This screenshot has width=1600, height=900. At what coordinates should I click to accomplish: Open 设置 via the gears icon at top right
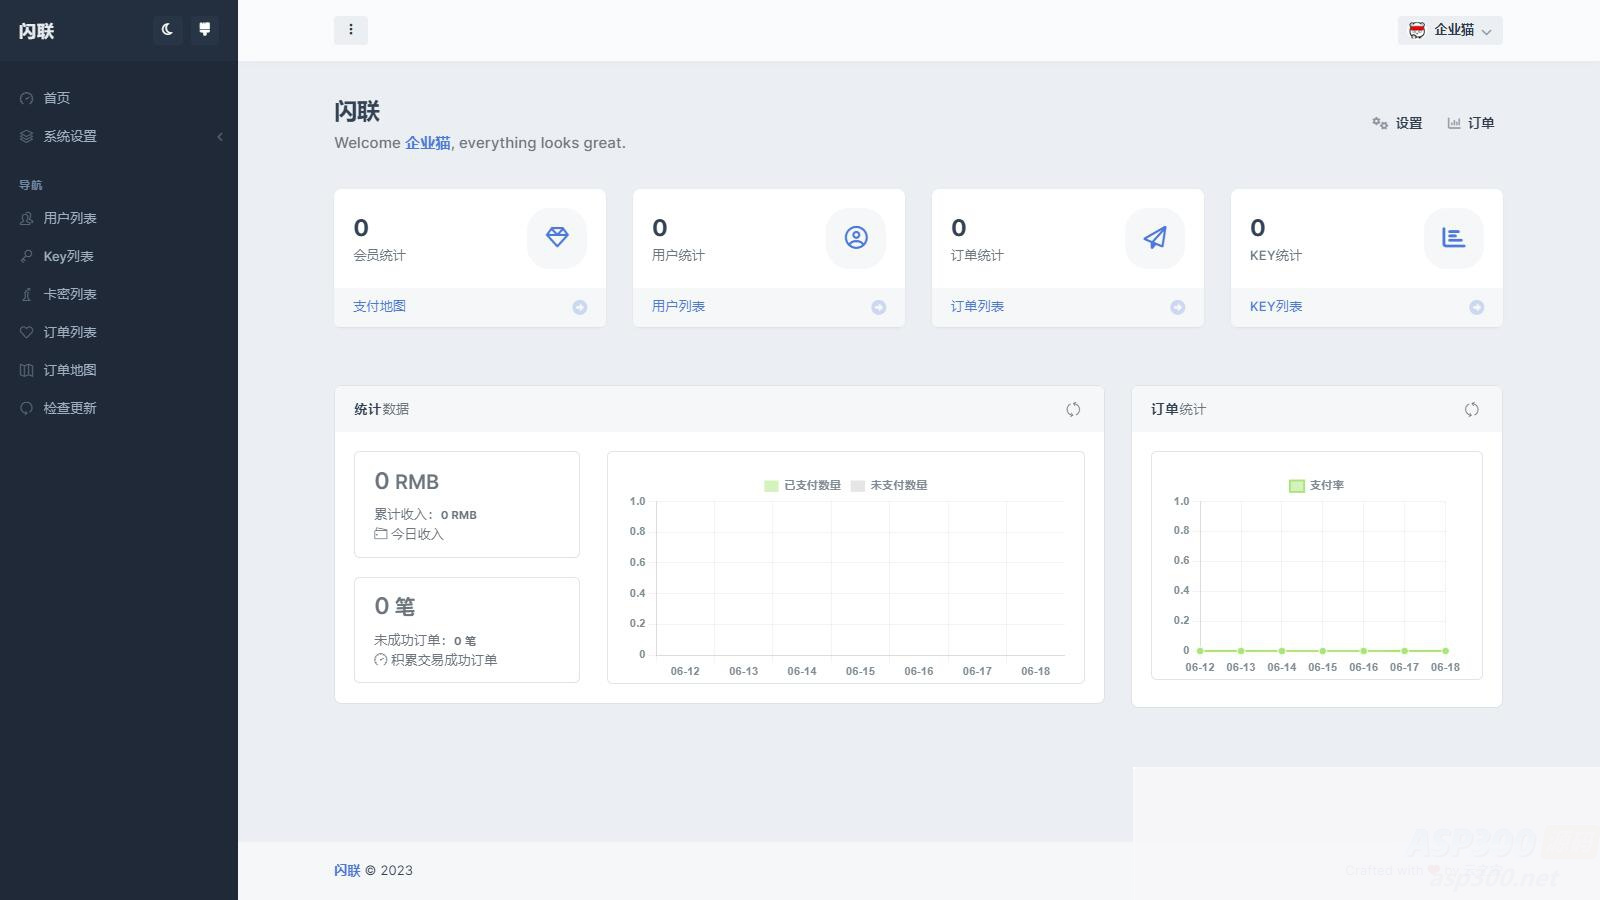[x=1397, y=123]
